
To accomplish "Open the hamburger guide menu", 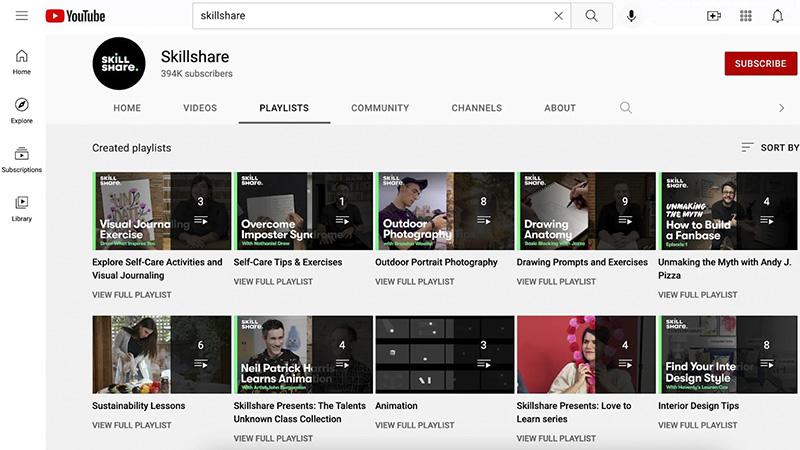I will coord(21,15).
